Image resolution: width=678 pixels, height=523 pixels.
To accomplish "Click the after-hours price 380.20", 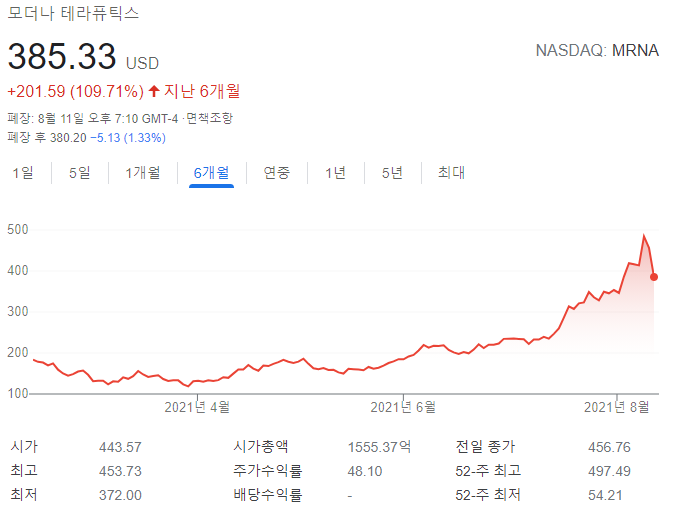I will click(68, 138).
